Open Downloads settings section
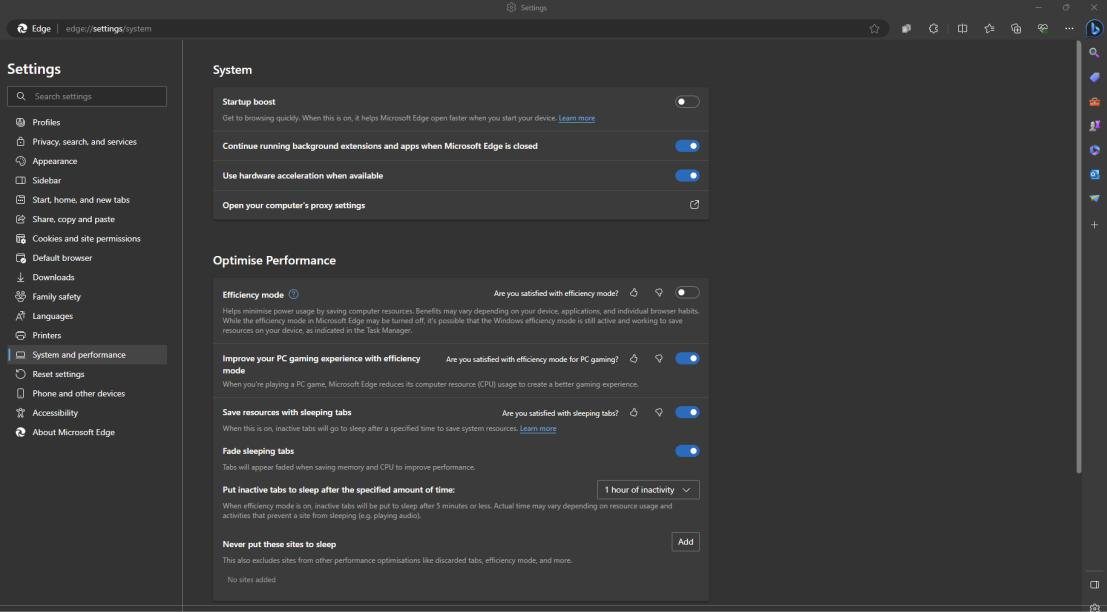 click(x=87, y=277)
